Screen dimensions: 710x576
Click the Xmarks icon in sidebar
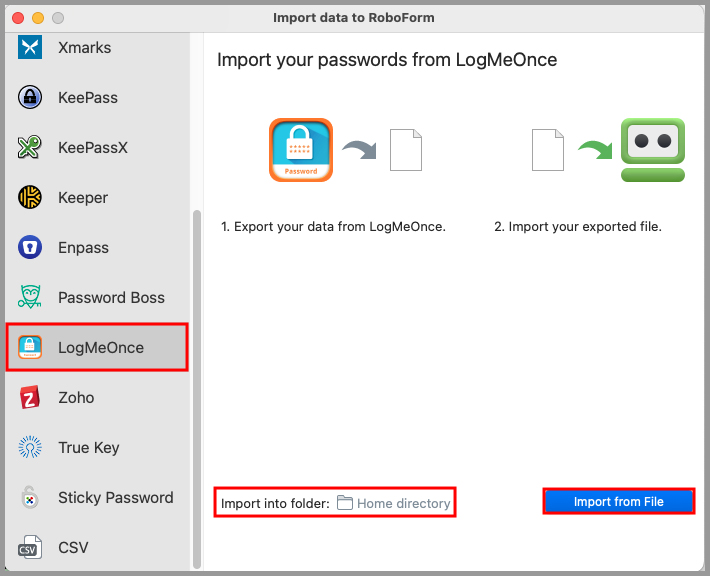tap(30, 48)
